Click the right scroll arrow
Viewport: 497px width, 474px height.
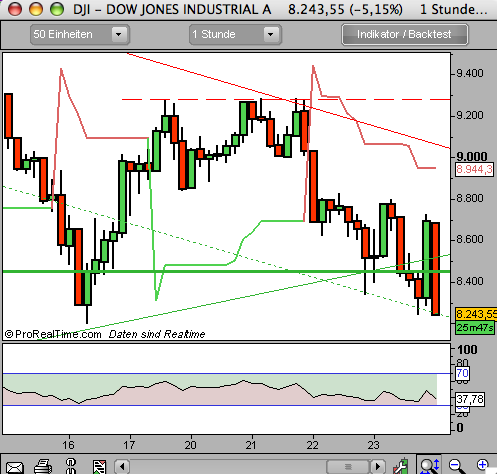click(377, 466)
